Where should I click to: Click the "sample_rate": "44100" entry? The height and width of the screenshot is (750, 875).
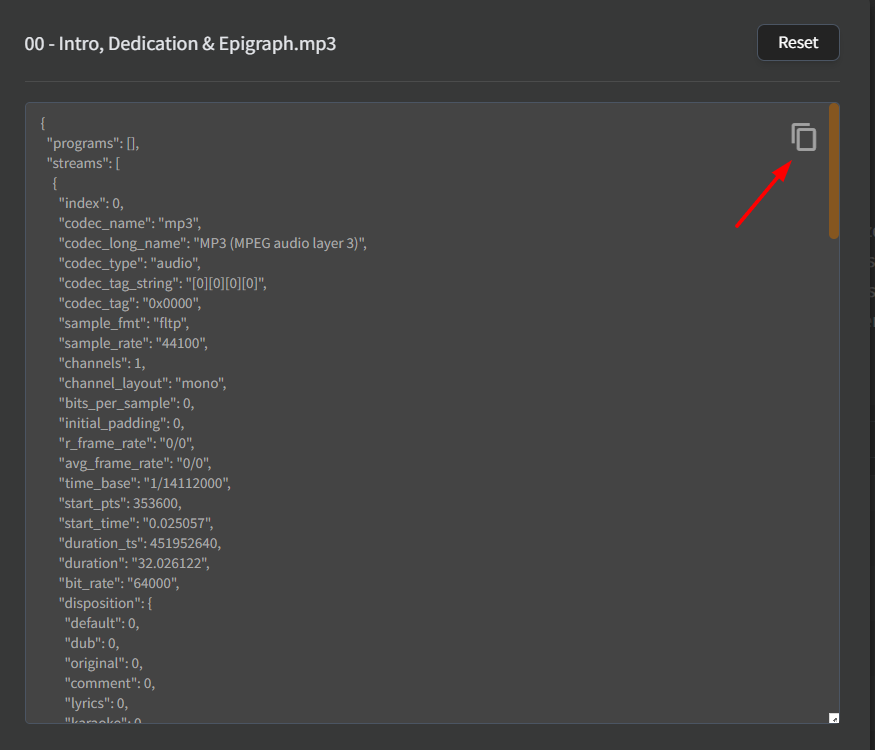point(133,343)
